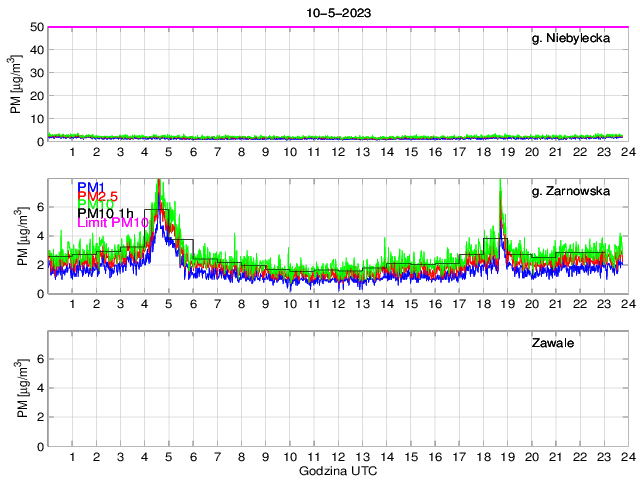Screen dimensions: 640x480
Task: Click the PM y-axis label of the Zarnowska chart
Action: 17,237
